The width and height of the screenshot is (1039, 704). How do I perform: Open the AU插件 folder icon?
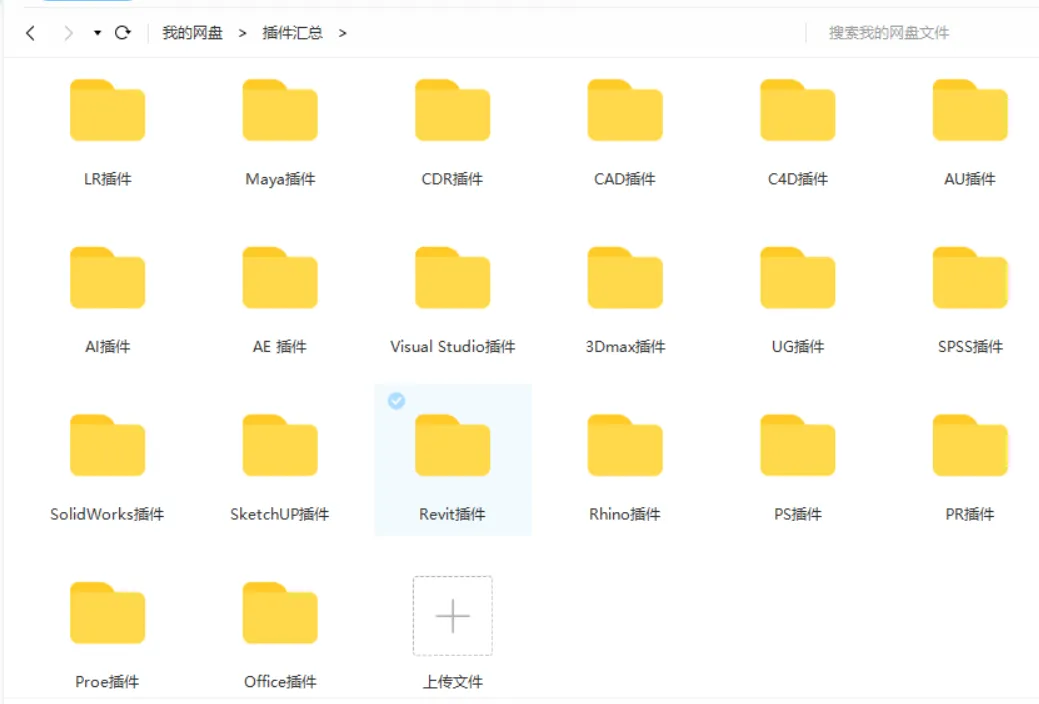click(970, 110)
